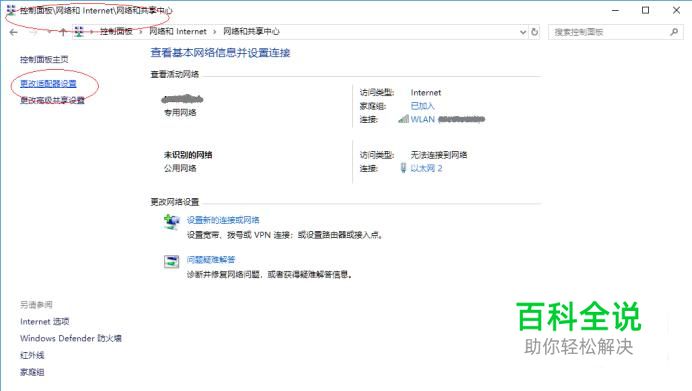Click 设置新的连接或网络 link
This screenshot has width=692, height=391.
(223, 220)
